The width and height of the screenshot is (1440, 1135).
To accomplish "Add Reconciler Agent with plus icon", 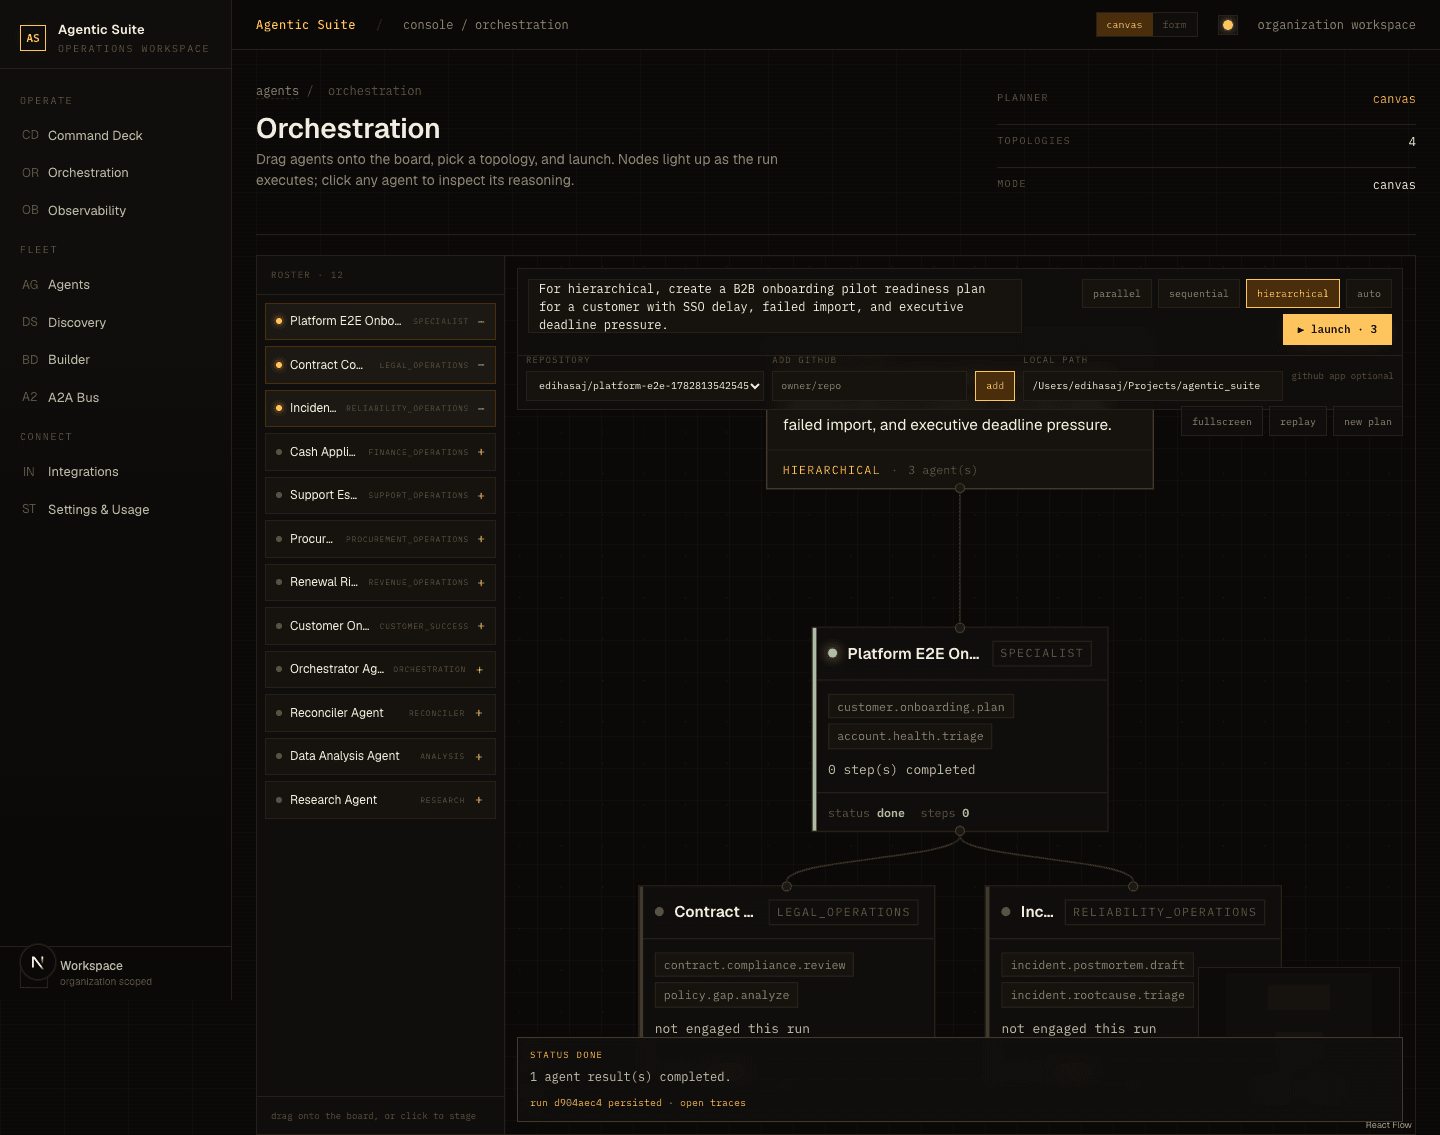I will (x=479, y=713).
